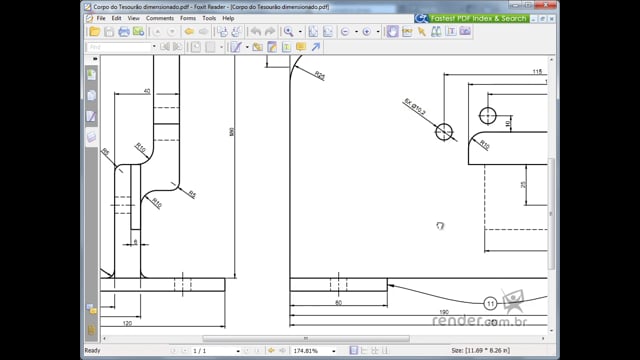Switch to single page layout in the status bar
Viewport: 640px width, 360px height.
pyautogui.click(x=353, y=351)
